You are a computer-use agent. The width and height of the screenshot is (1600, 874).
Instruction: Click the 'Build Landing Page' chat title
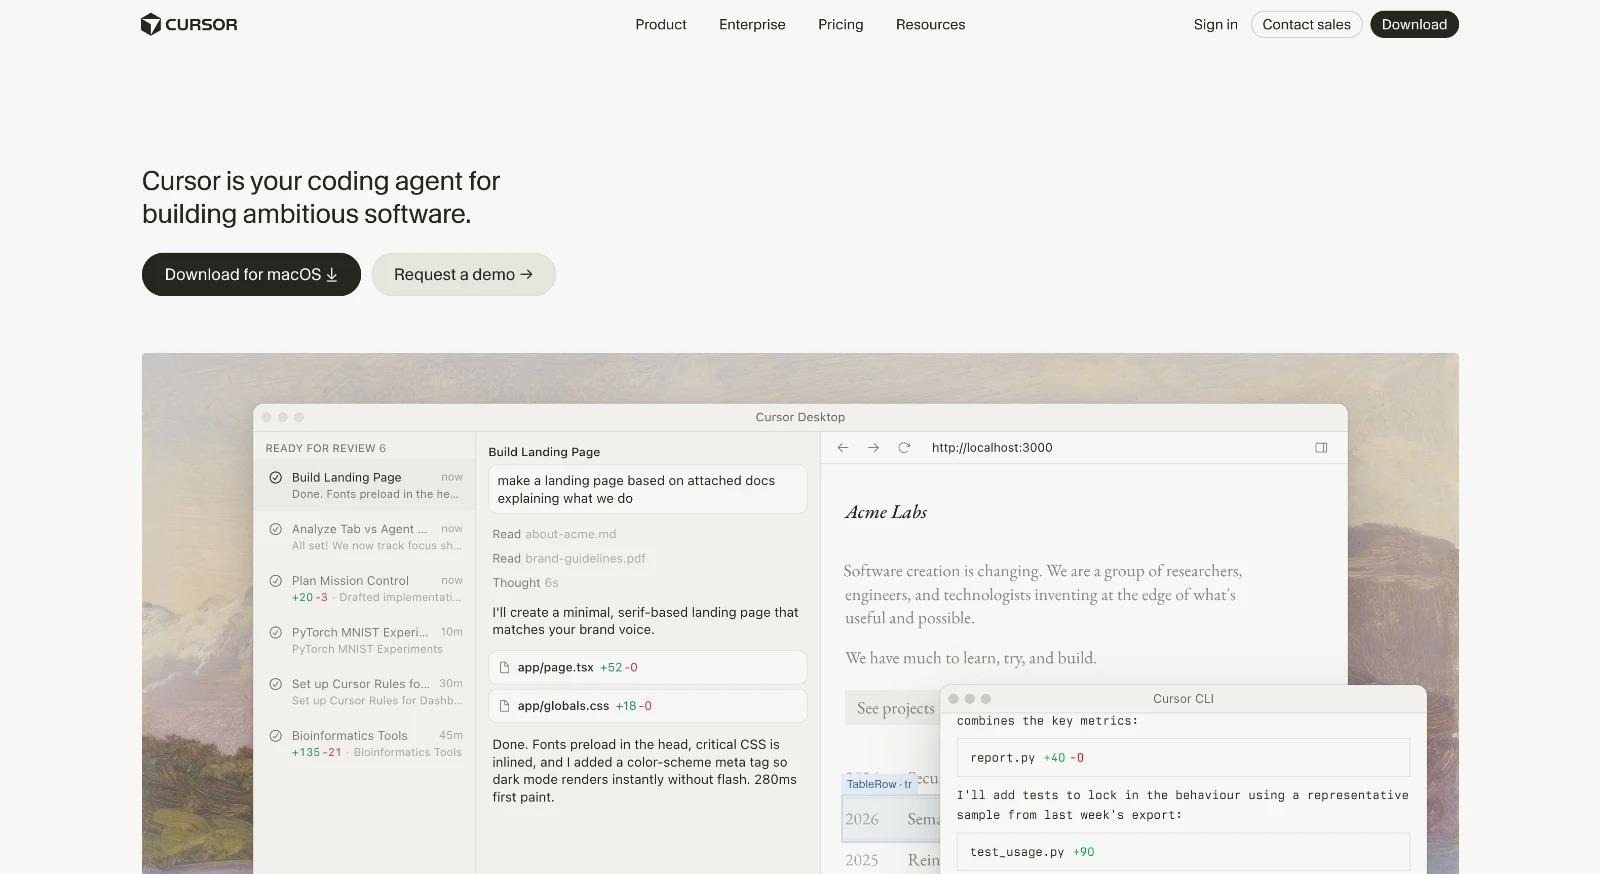(544, 452)
